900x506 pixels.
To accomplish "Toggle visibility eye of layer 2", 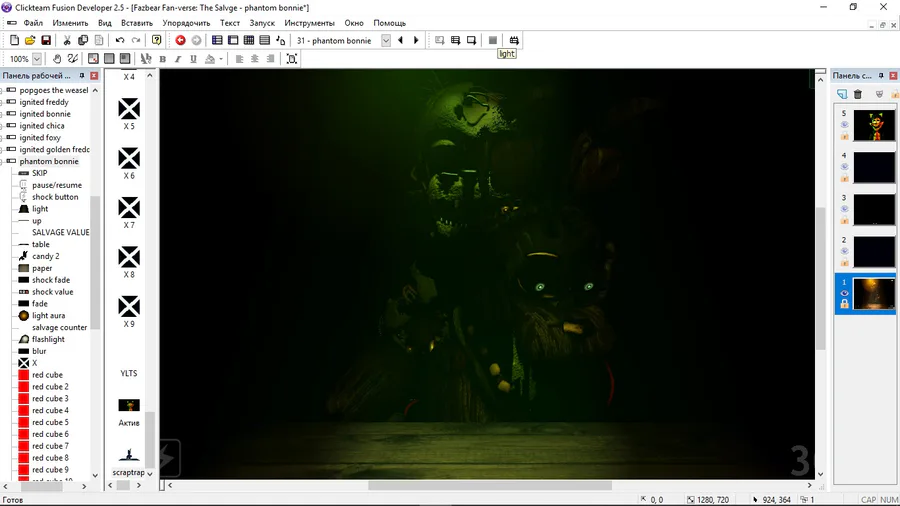I will (844, 251).
